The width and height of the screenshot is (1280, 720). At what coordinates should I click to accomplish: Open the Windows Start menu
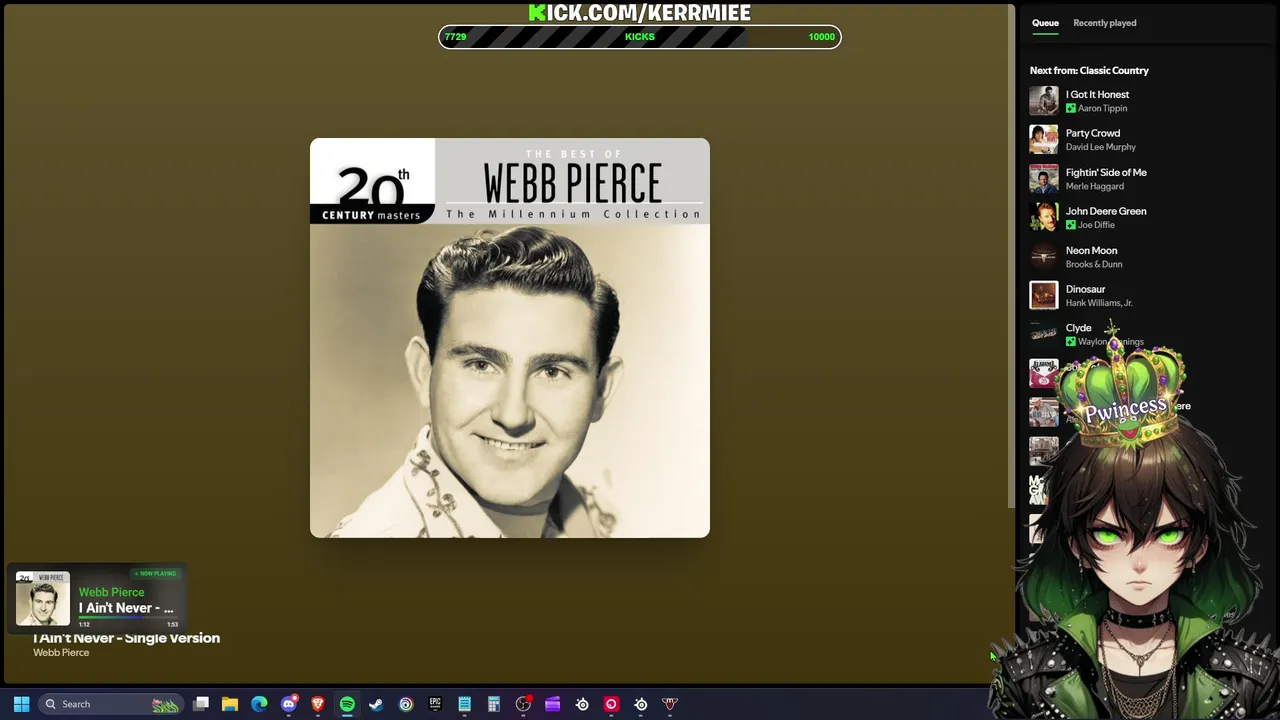click(21, 704)
